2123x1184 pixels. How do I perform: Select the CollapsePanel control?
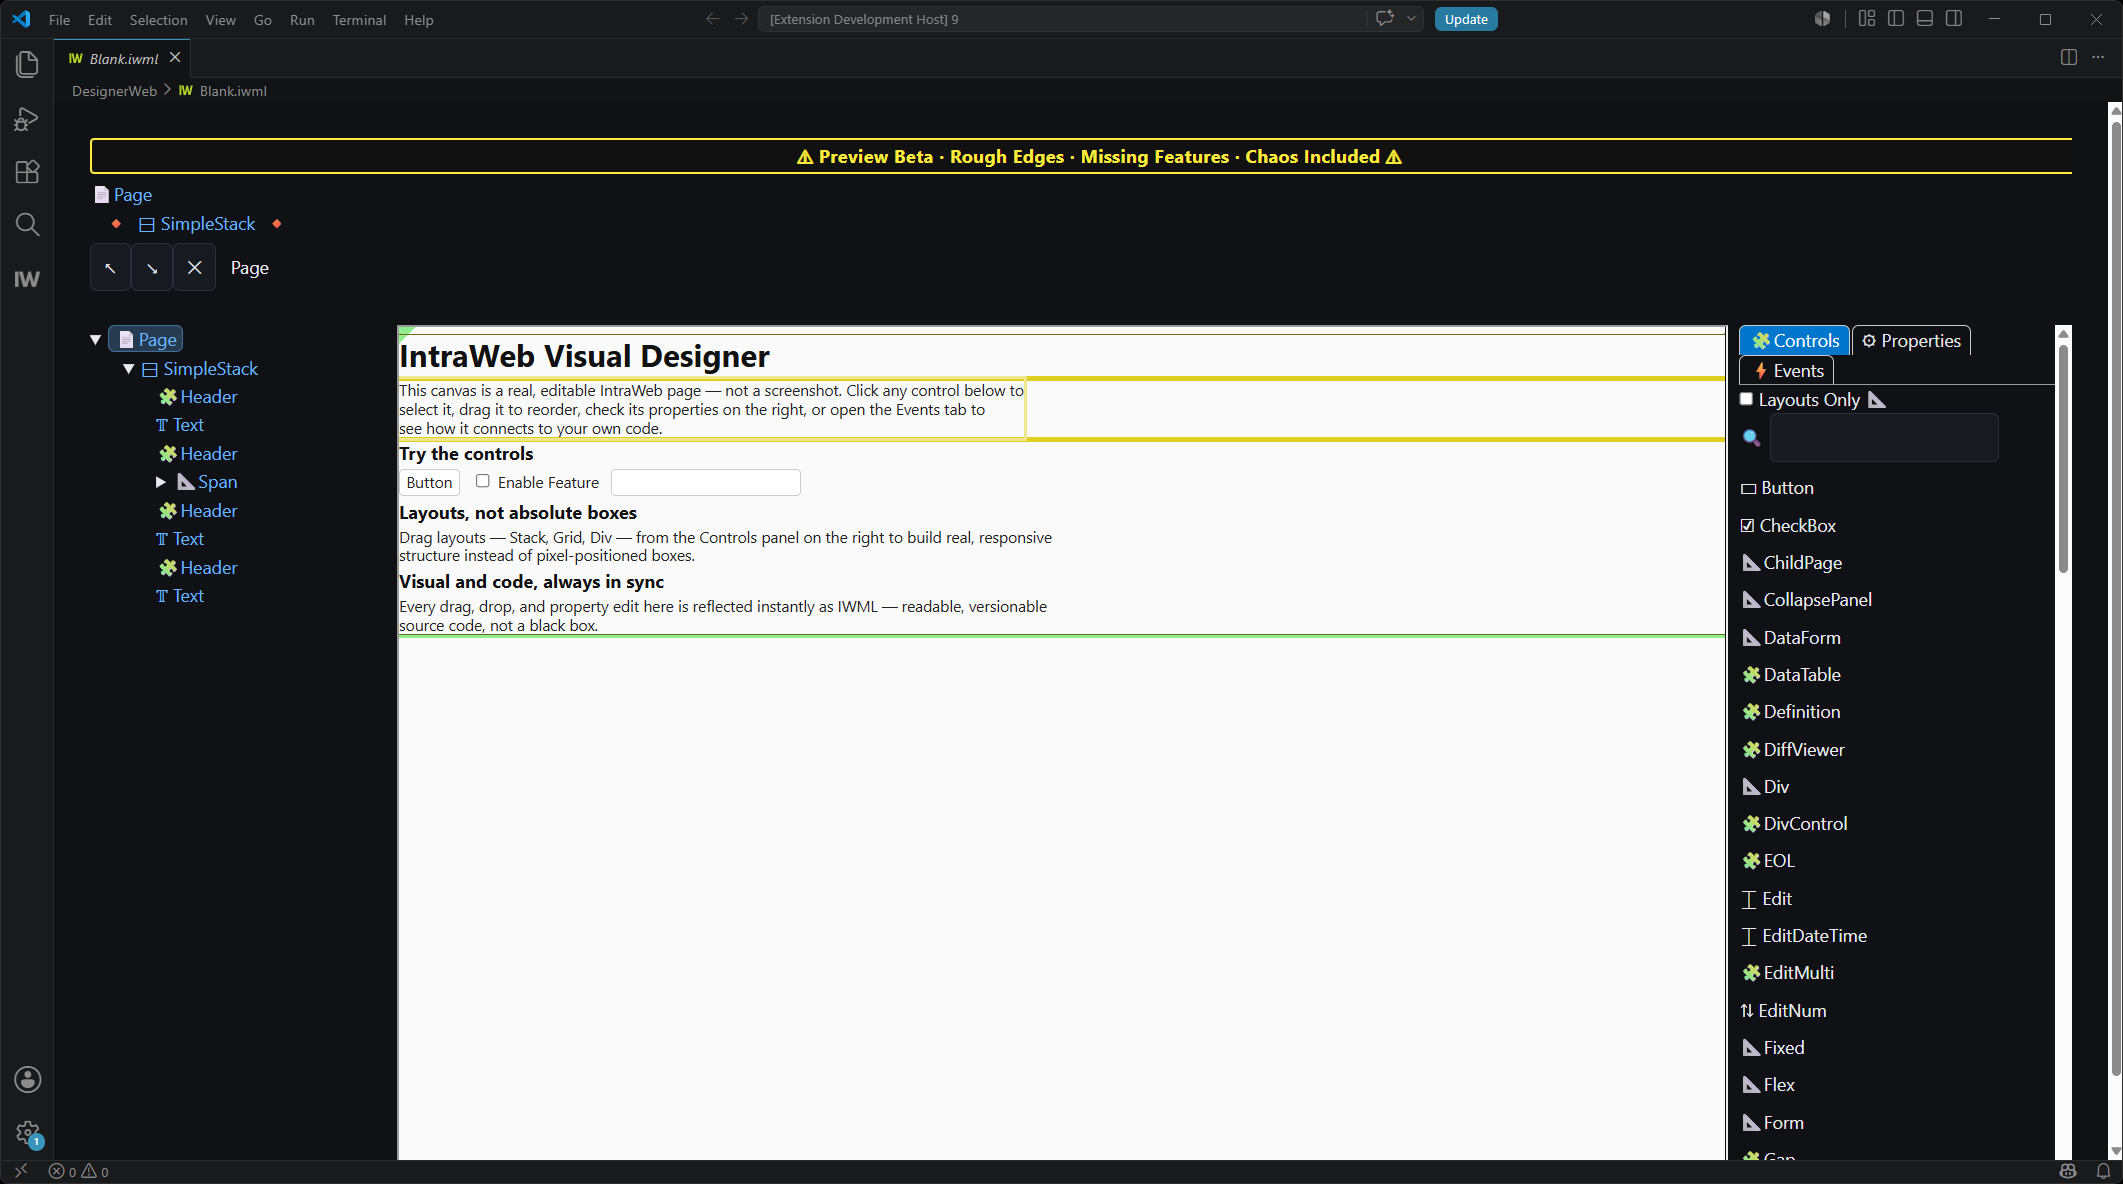[x=1808, y=600]
